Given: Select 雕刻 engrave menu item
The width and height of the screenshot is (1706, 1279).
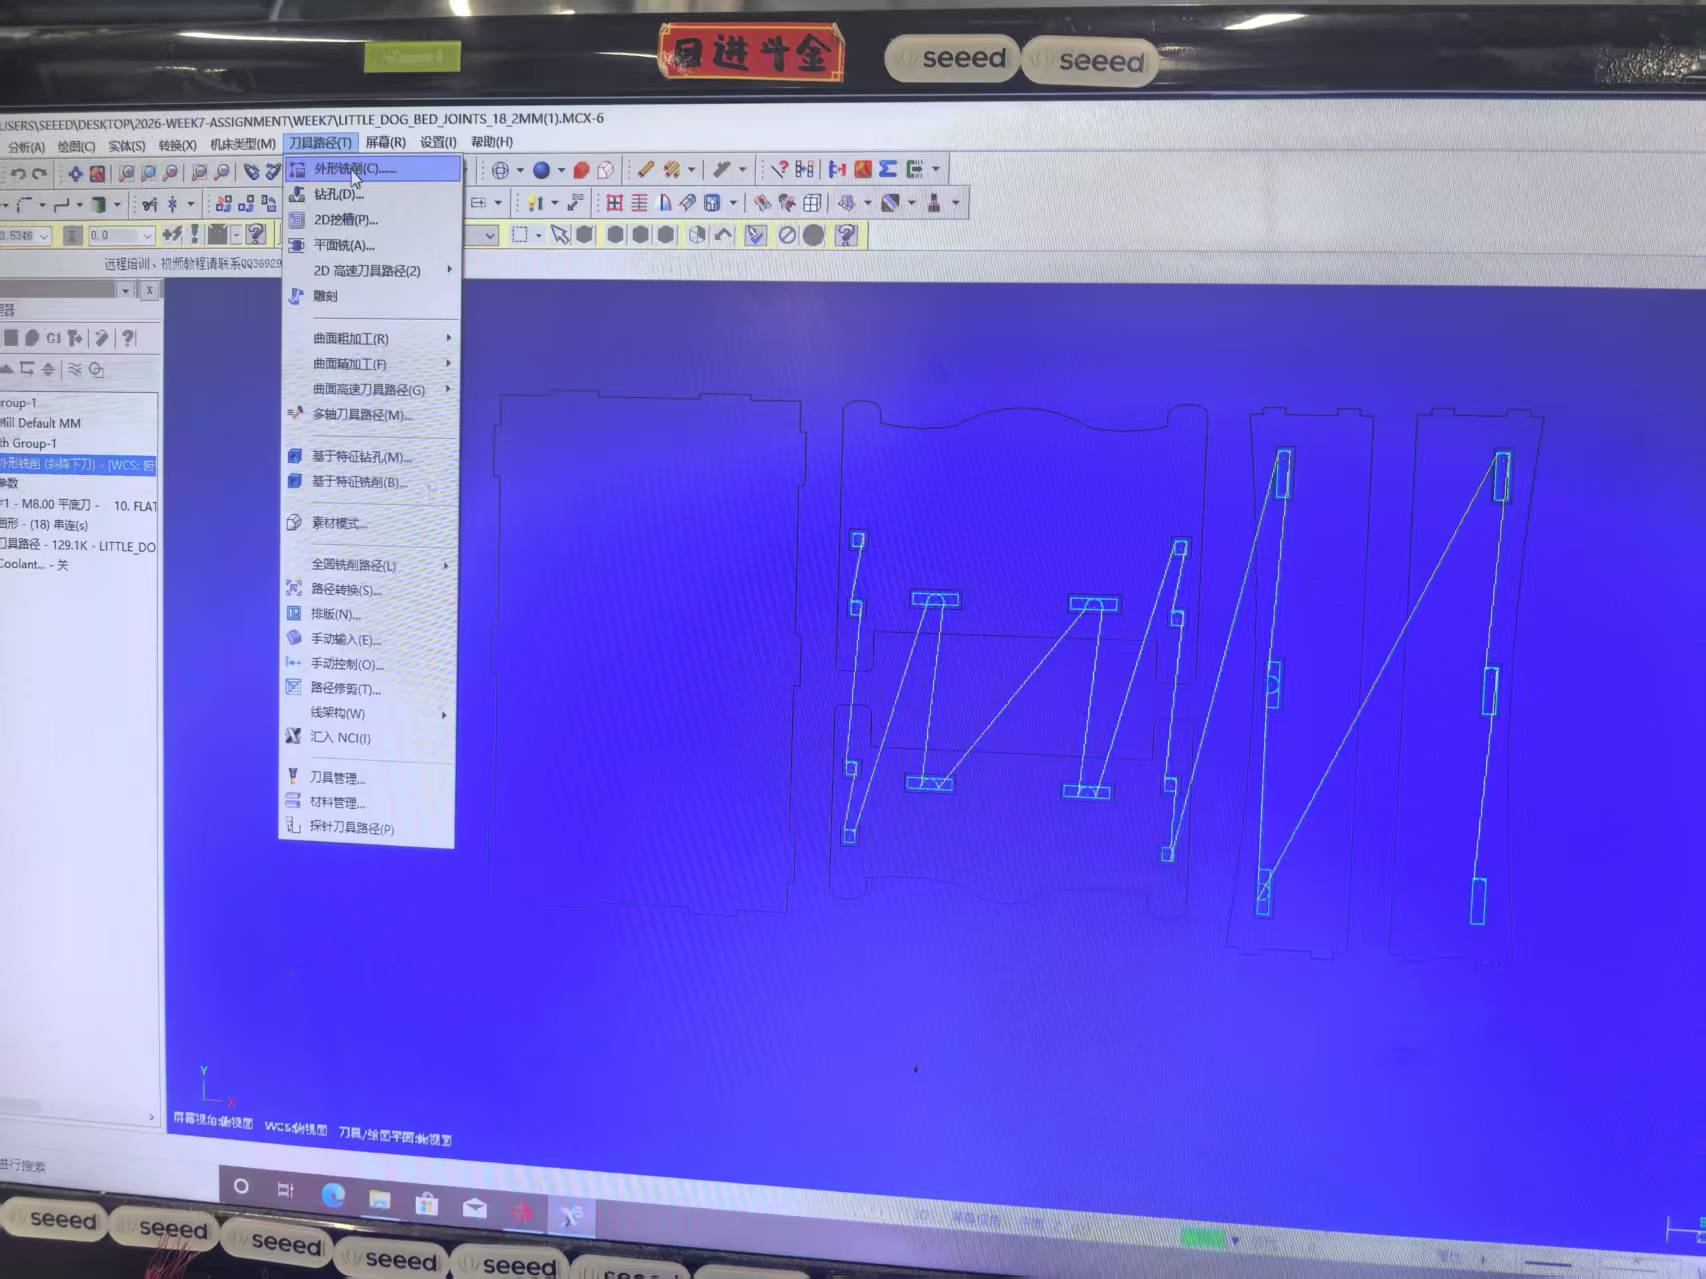Looking at the screenshot, I should [x=372, y=296].
